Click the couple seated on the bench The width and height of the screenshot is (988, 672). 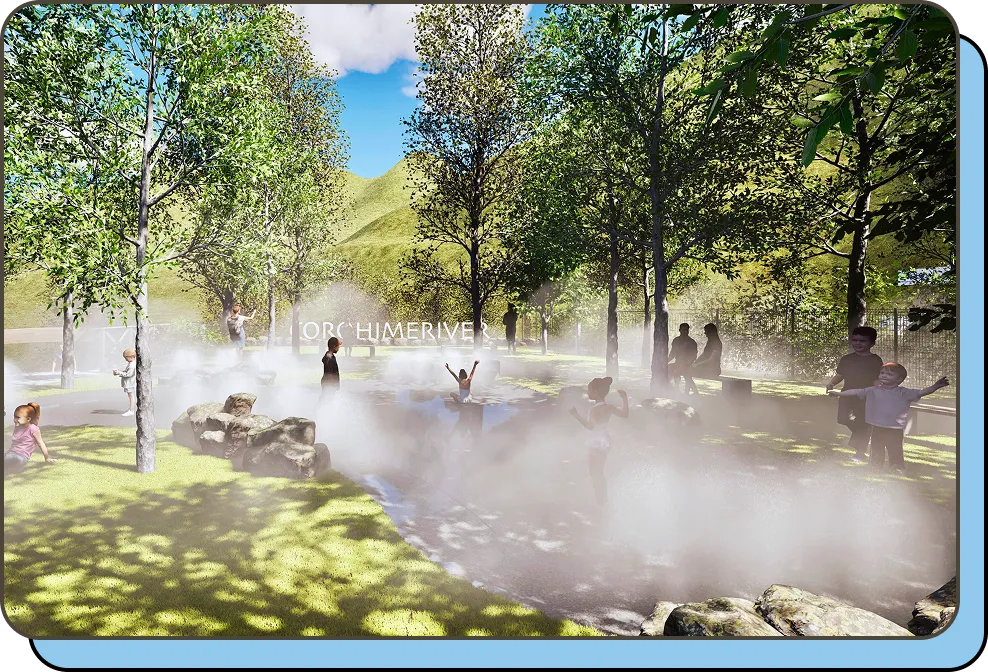(x=695, y=352)
